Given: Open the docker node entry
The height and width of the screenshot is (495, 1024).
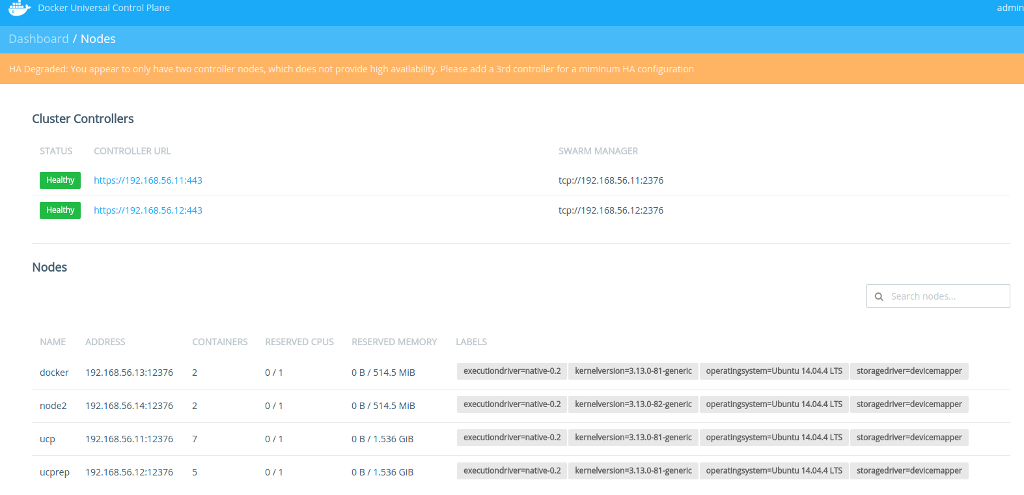Looking at the screenshot, I should point(54,373).
